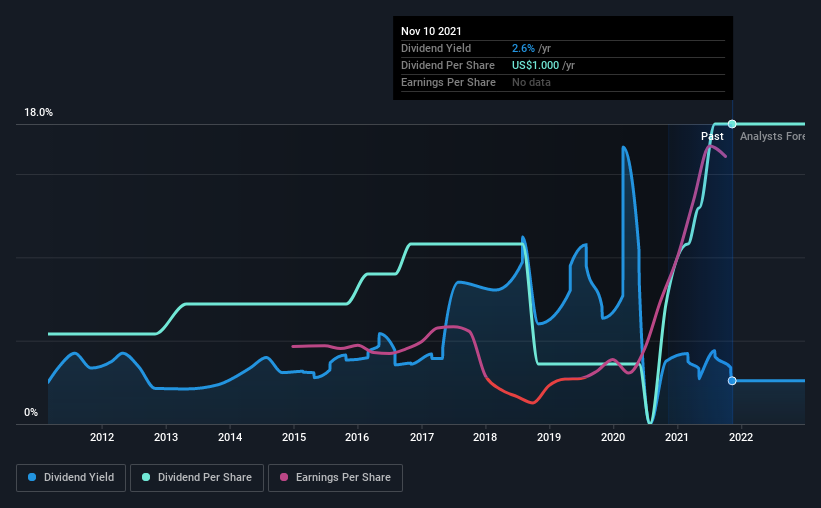Click the Nov 10 2021 tooltip date
Viewport: 821px width, 508px height.
click(x=432, y=31)
